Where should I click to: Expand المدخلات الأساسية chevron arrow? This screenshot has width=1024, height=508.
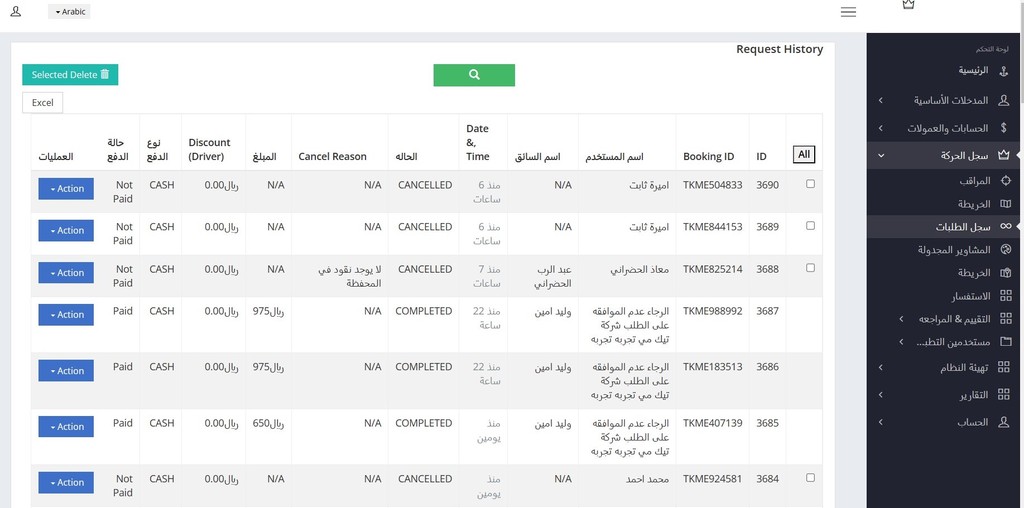tap(880, 101)
